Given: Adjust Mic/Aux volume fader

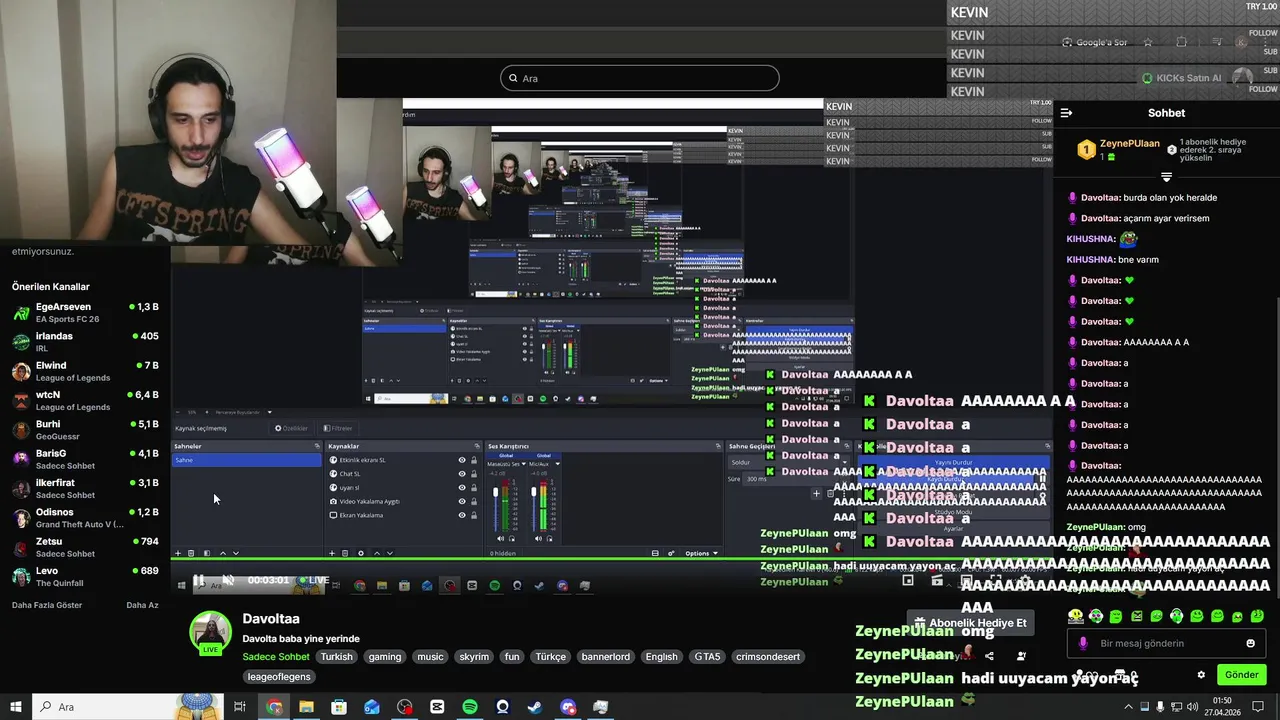Looking at the screenshot, I should (533, 492).
